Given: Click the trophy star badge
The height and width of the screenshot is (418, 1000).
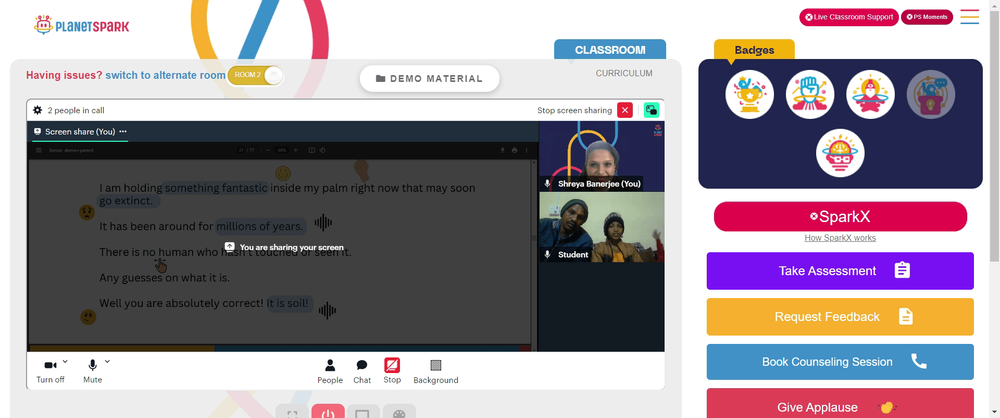Looking at the screenshot, I should tap(749, 94).
